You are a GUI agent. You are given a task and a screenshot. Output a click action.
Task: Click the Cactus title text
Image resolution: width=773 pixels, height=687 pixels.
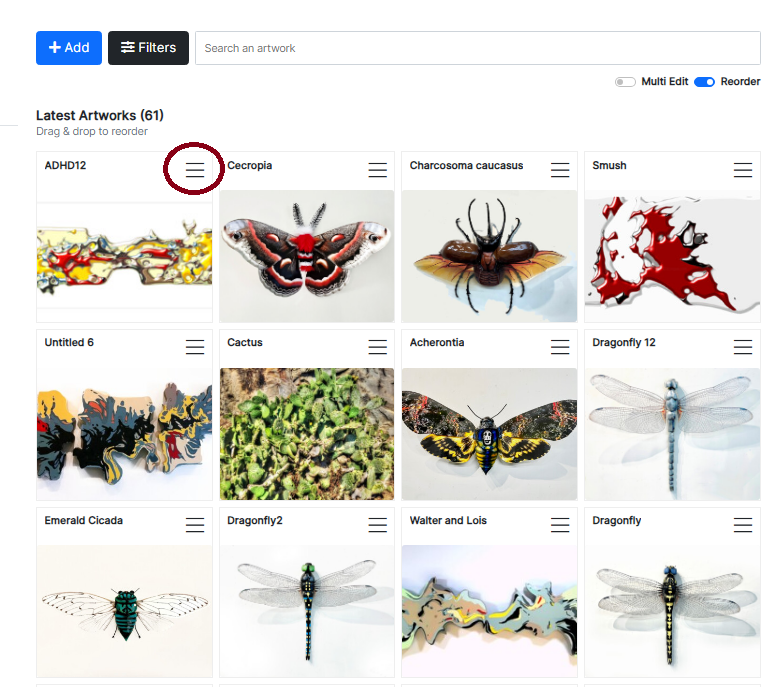[245, 343]
